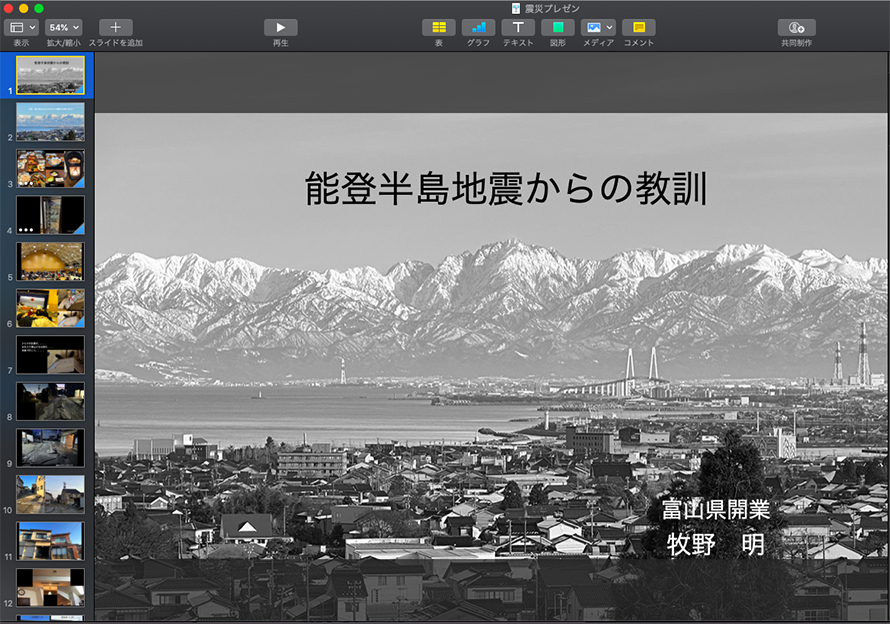Select slide 12 interior room thumbnail

tap(51, 587)
